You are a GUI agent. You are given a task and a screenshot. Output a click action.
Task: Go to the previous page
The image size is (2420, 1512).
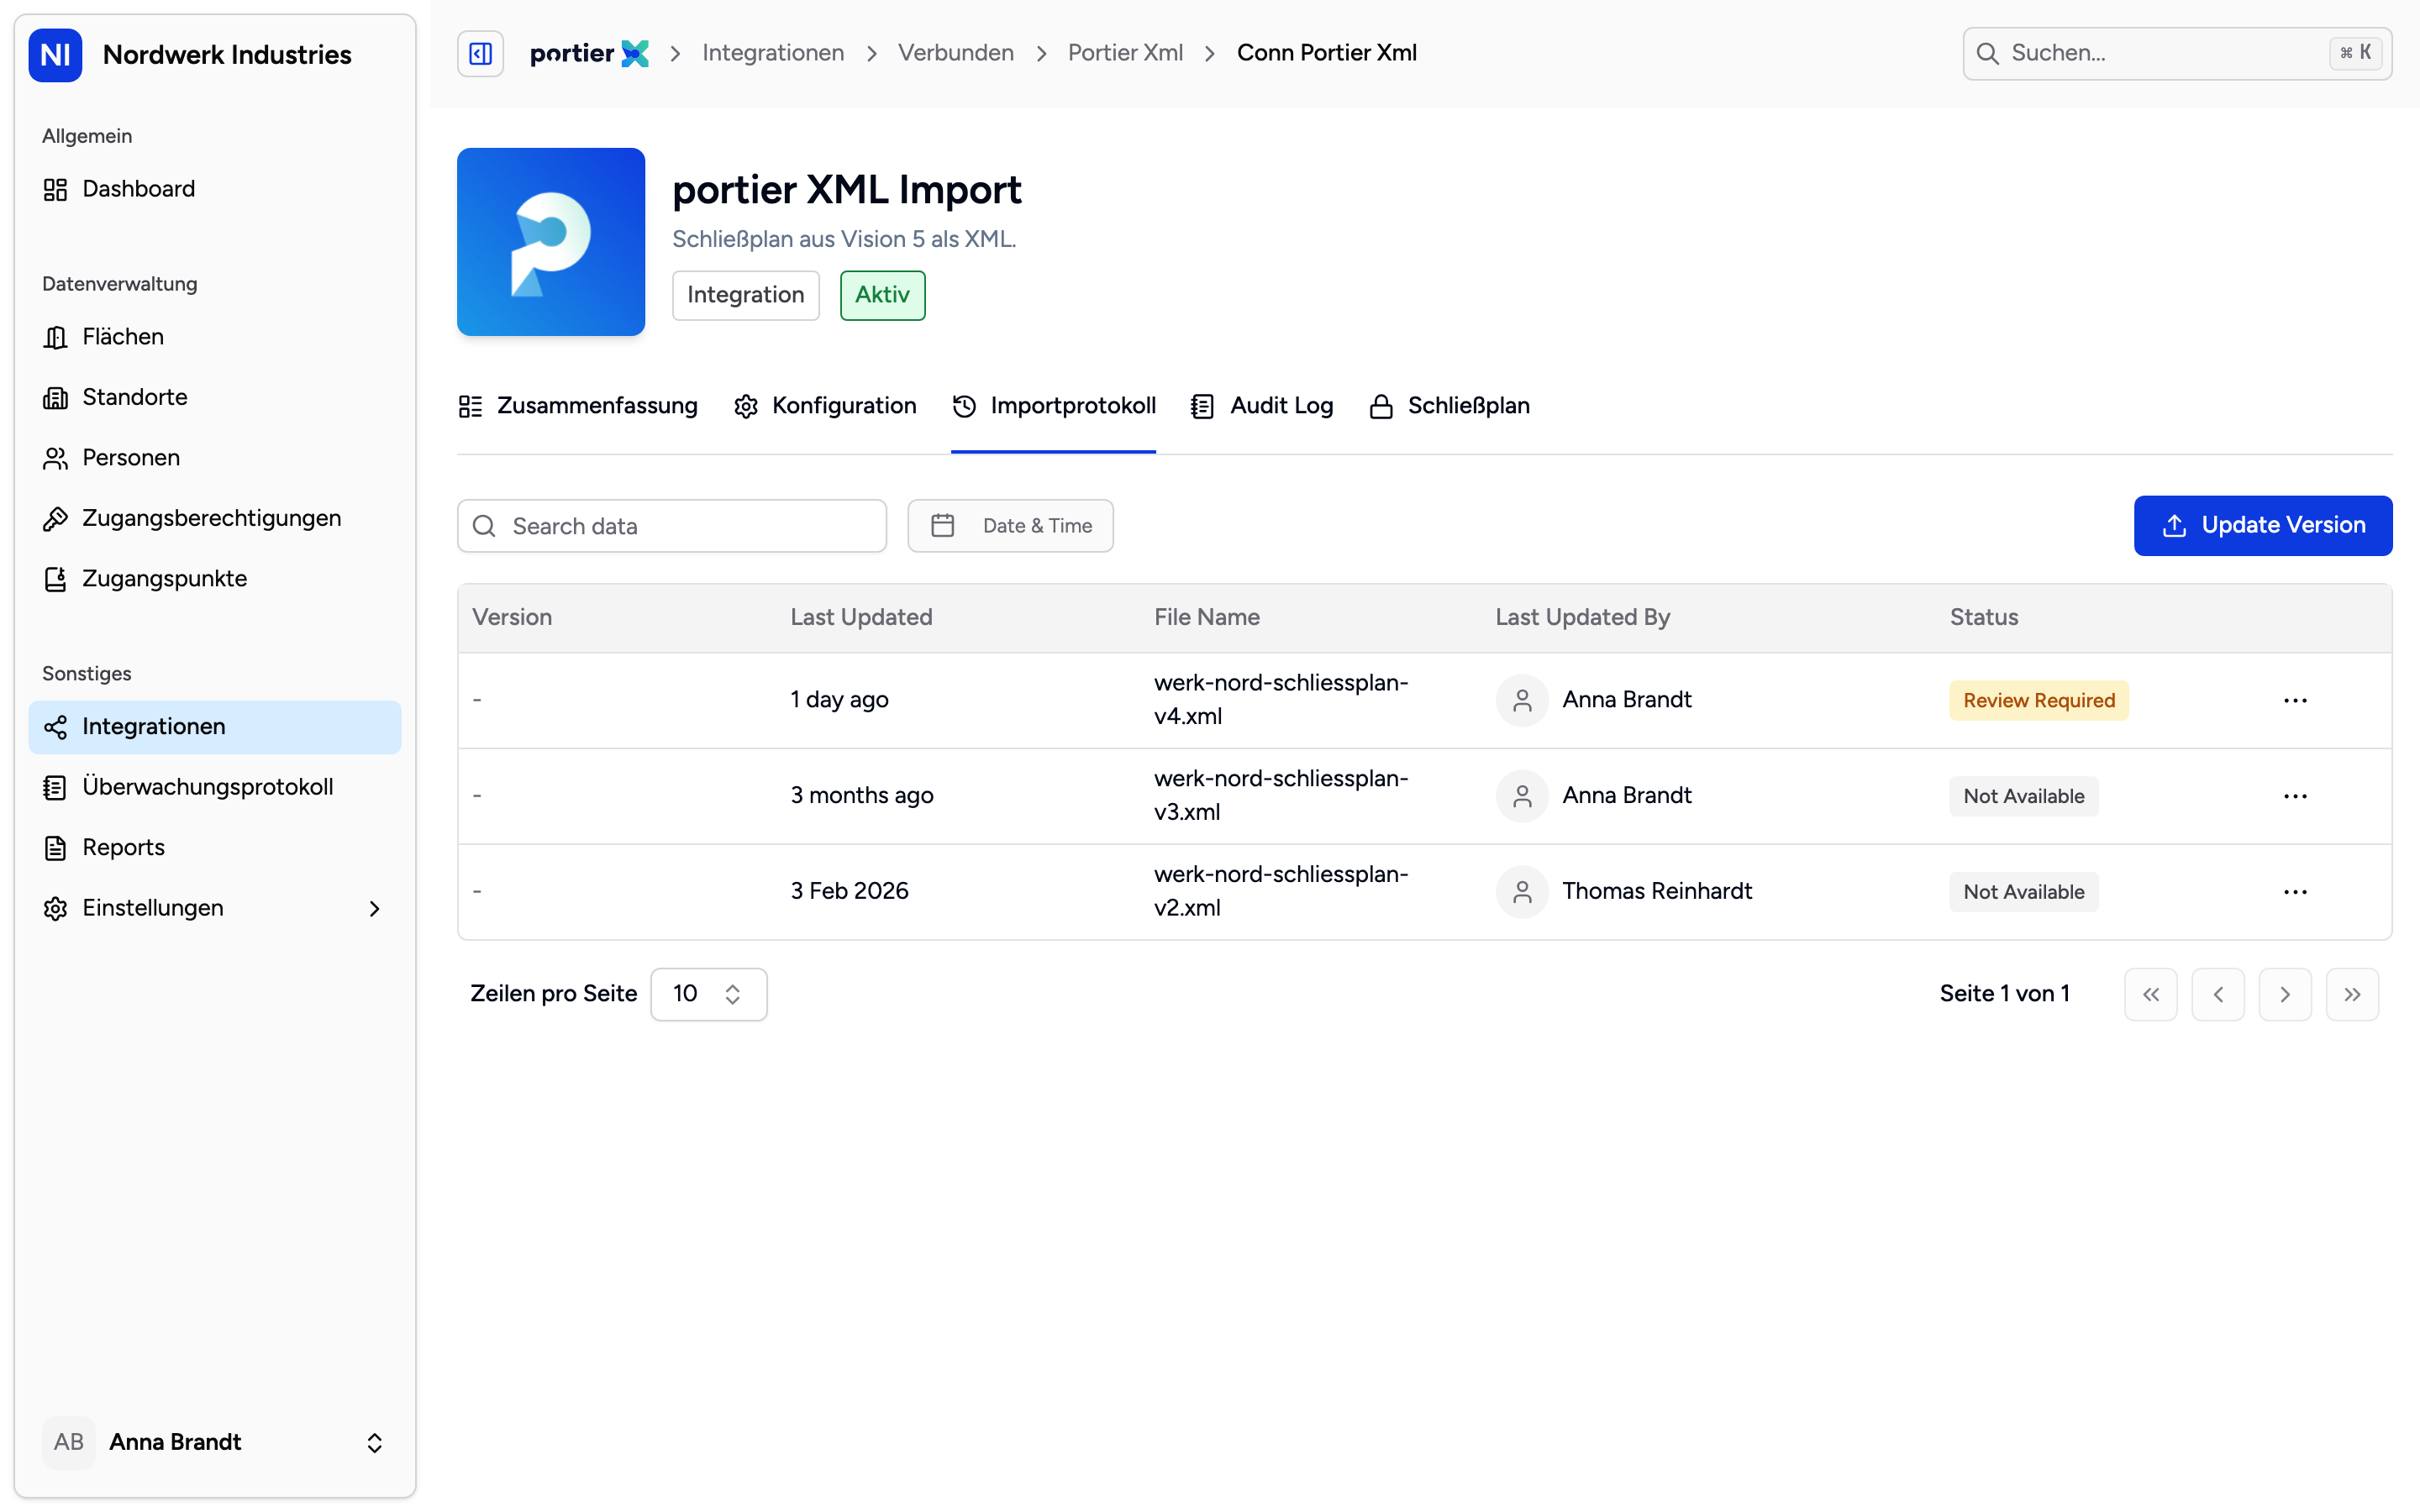2218,994
